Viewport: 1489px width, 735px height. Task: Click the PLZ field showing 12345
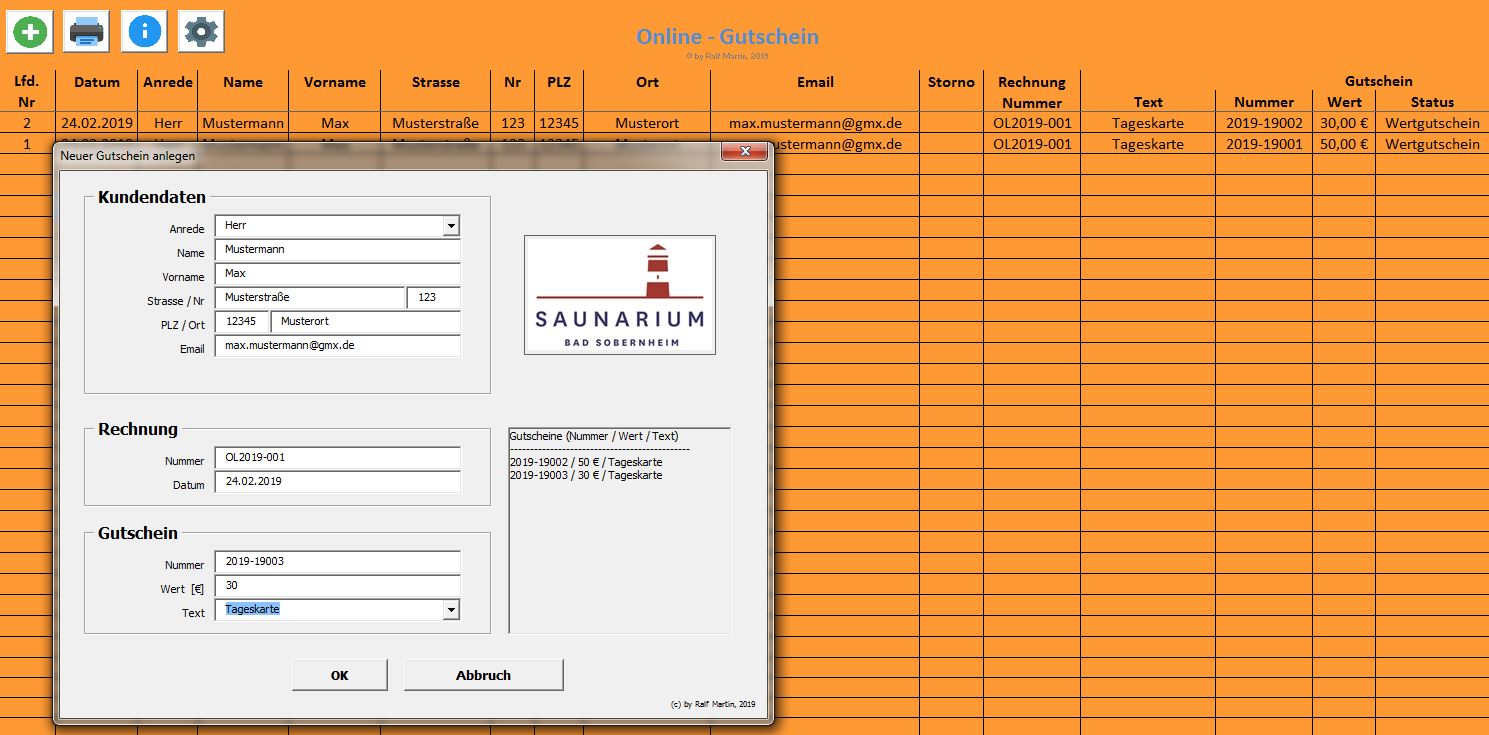coord(242,322)
